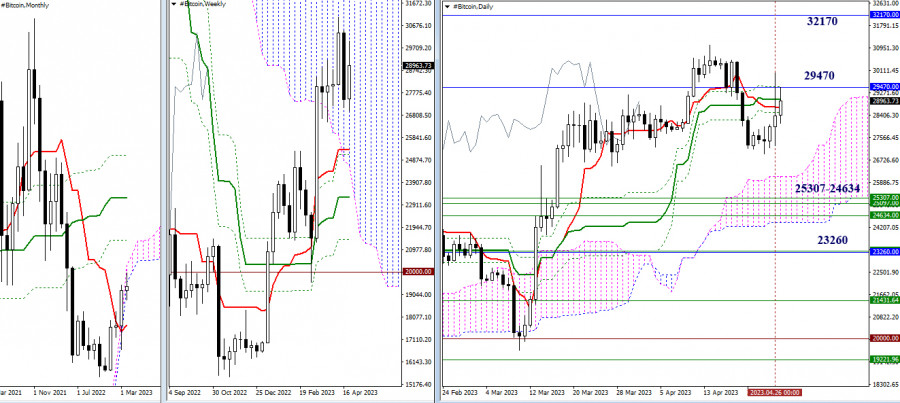The width and height of the screenshot is (900, 403).
Task: Select the #Bitcoin,Weekly chart title
Action: click(x=201, y=4)
